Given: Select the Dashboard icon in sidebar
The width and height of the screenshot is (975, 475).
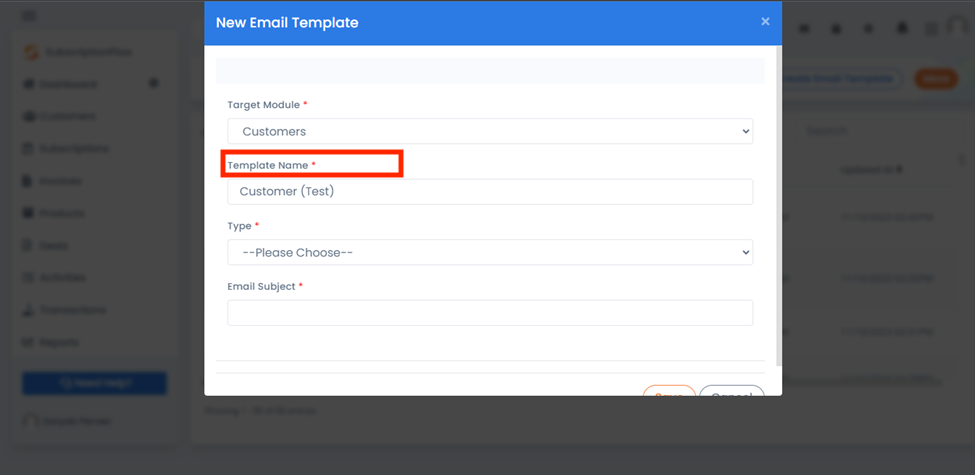Looking at the screenshot, I should point(28,84).
